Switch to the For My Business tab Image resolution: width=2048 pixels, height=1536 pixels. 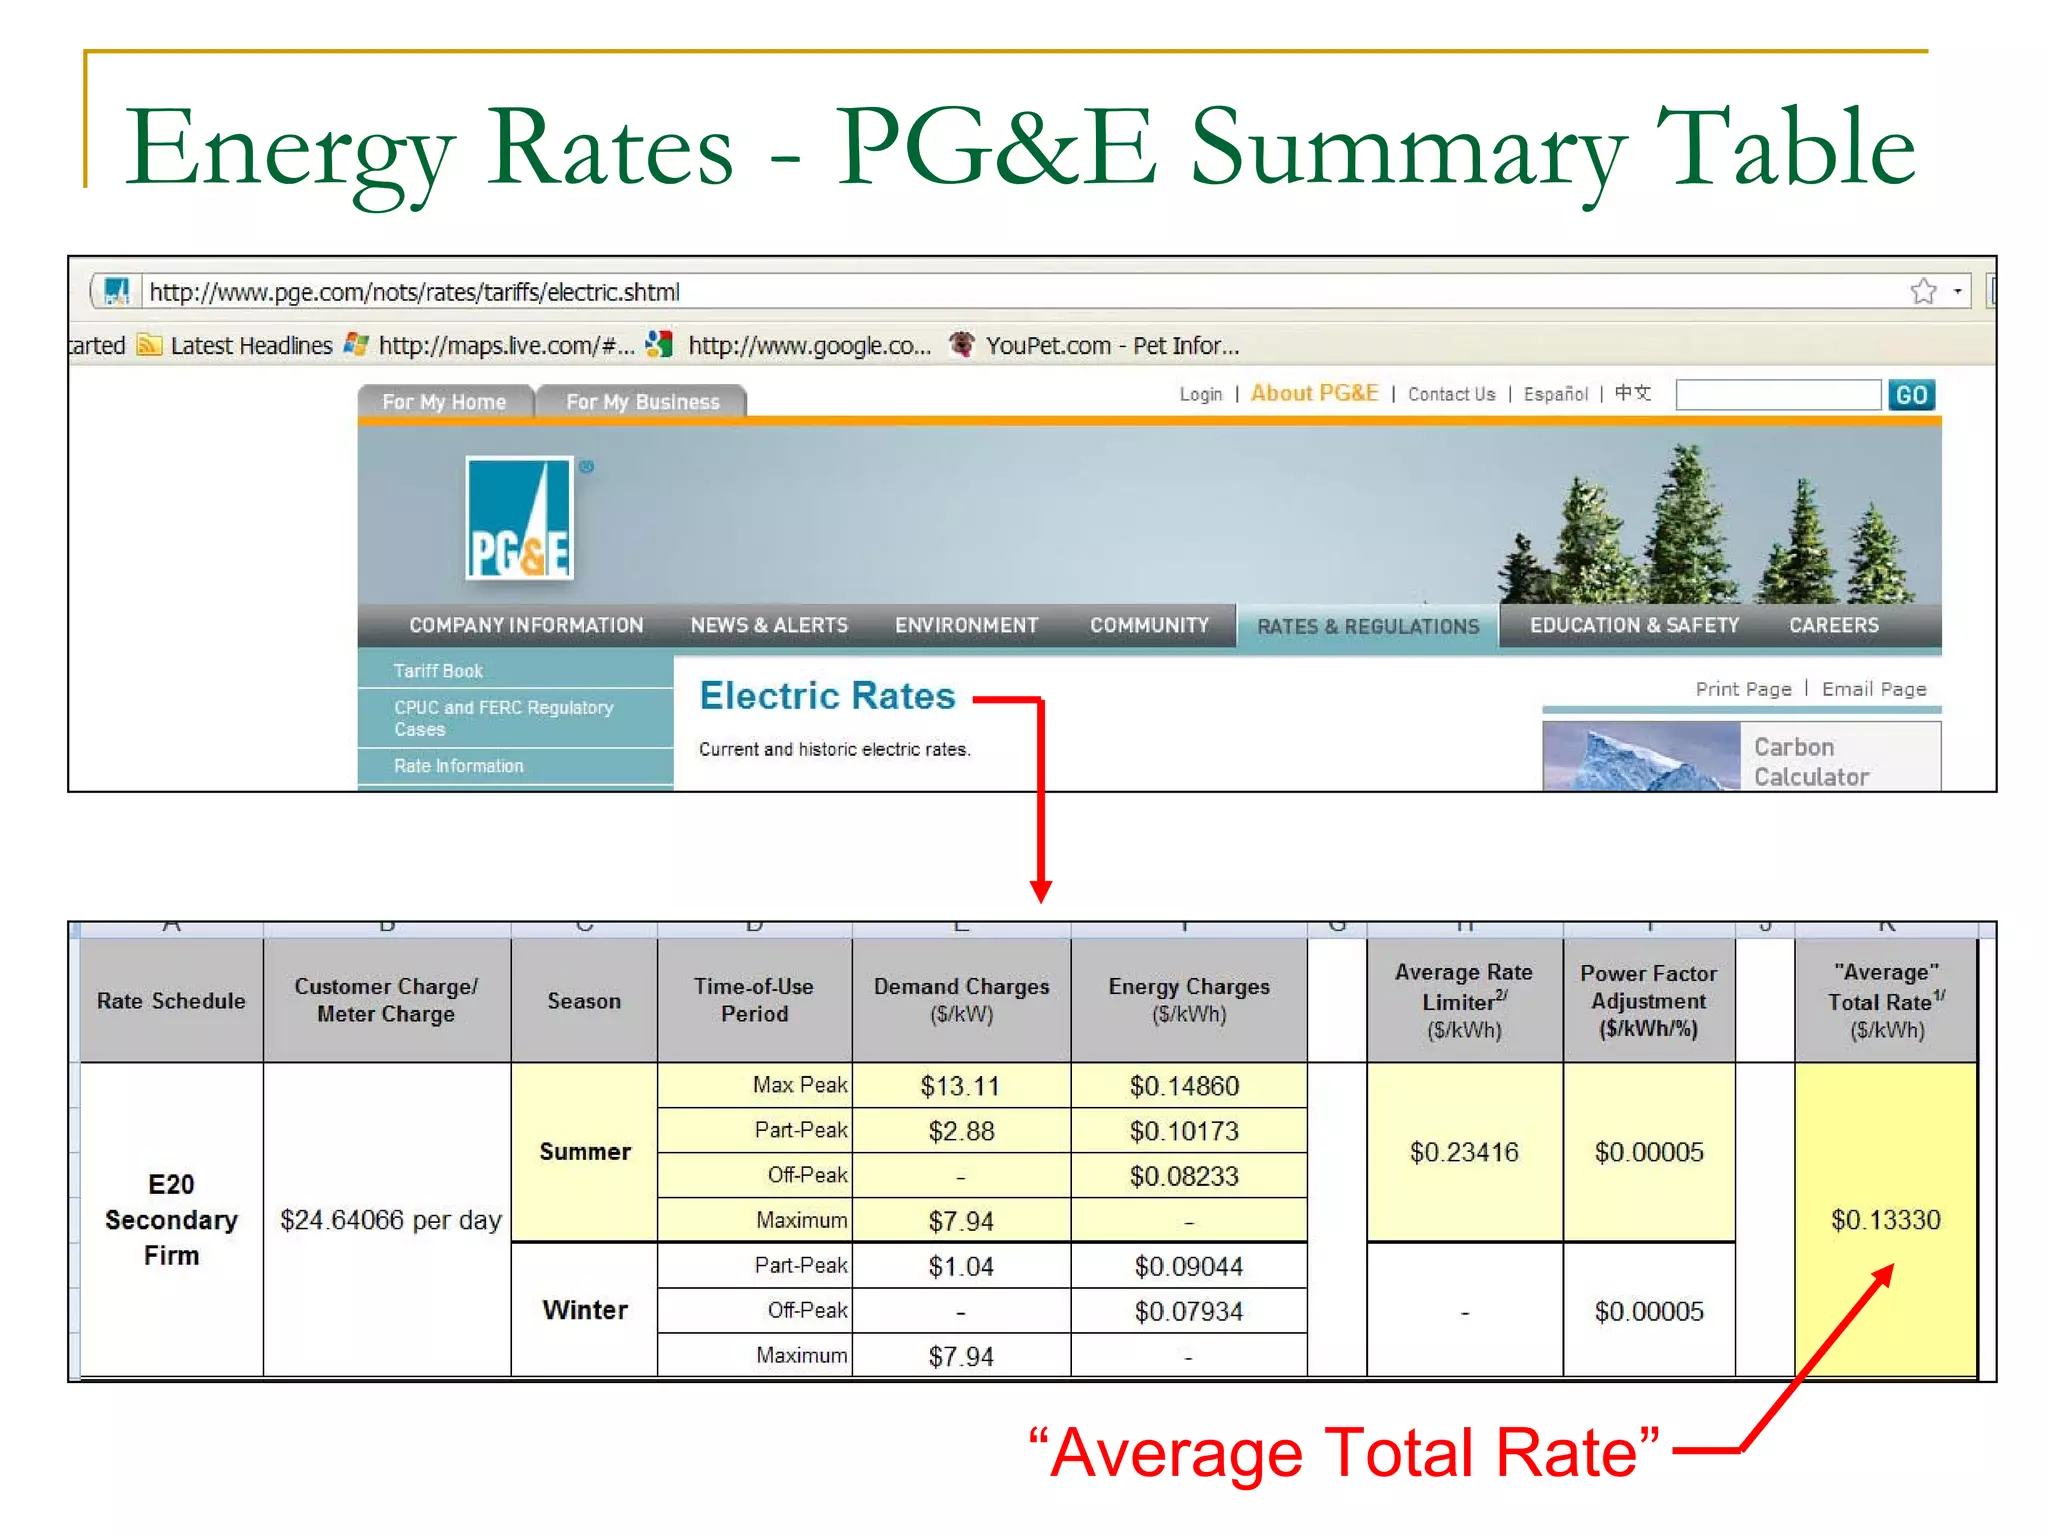pyautogui.click(x=642, y=401)
